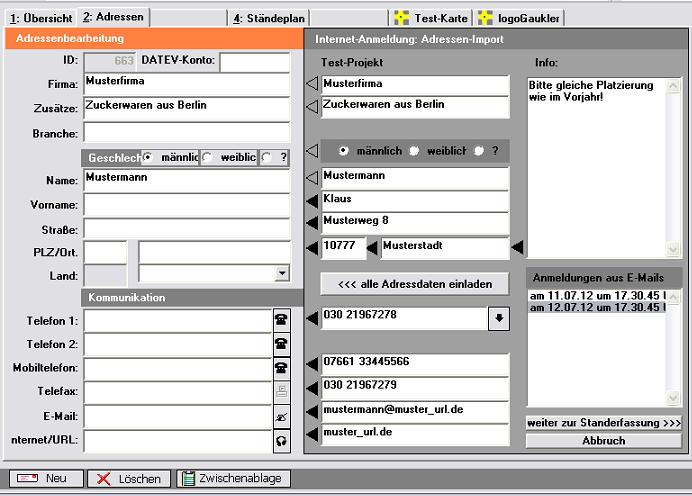Click the yellow icon on logoGaukler tab

pyautogui.click(x=485, y=18)
